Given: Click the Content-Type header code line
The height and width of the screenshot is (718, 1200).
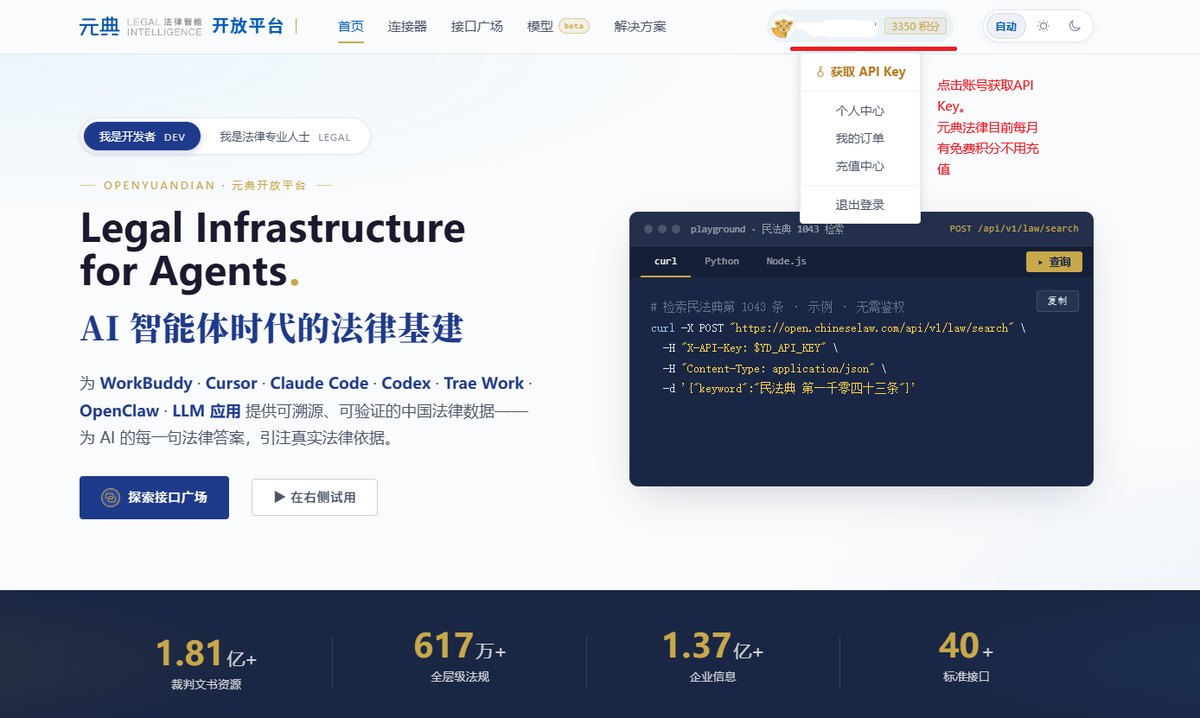Looking at the screenshot, I should coord(774,368).
